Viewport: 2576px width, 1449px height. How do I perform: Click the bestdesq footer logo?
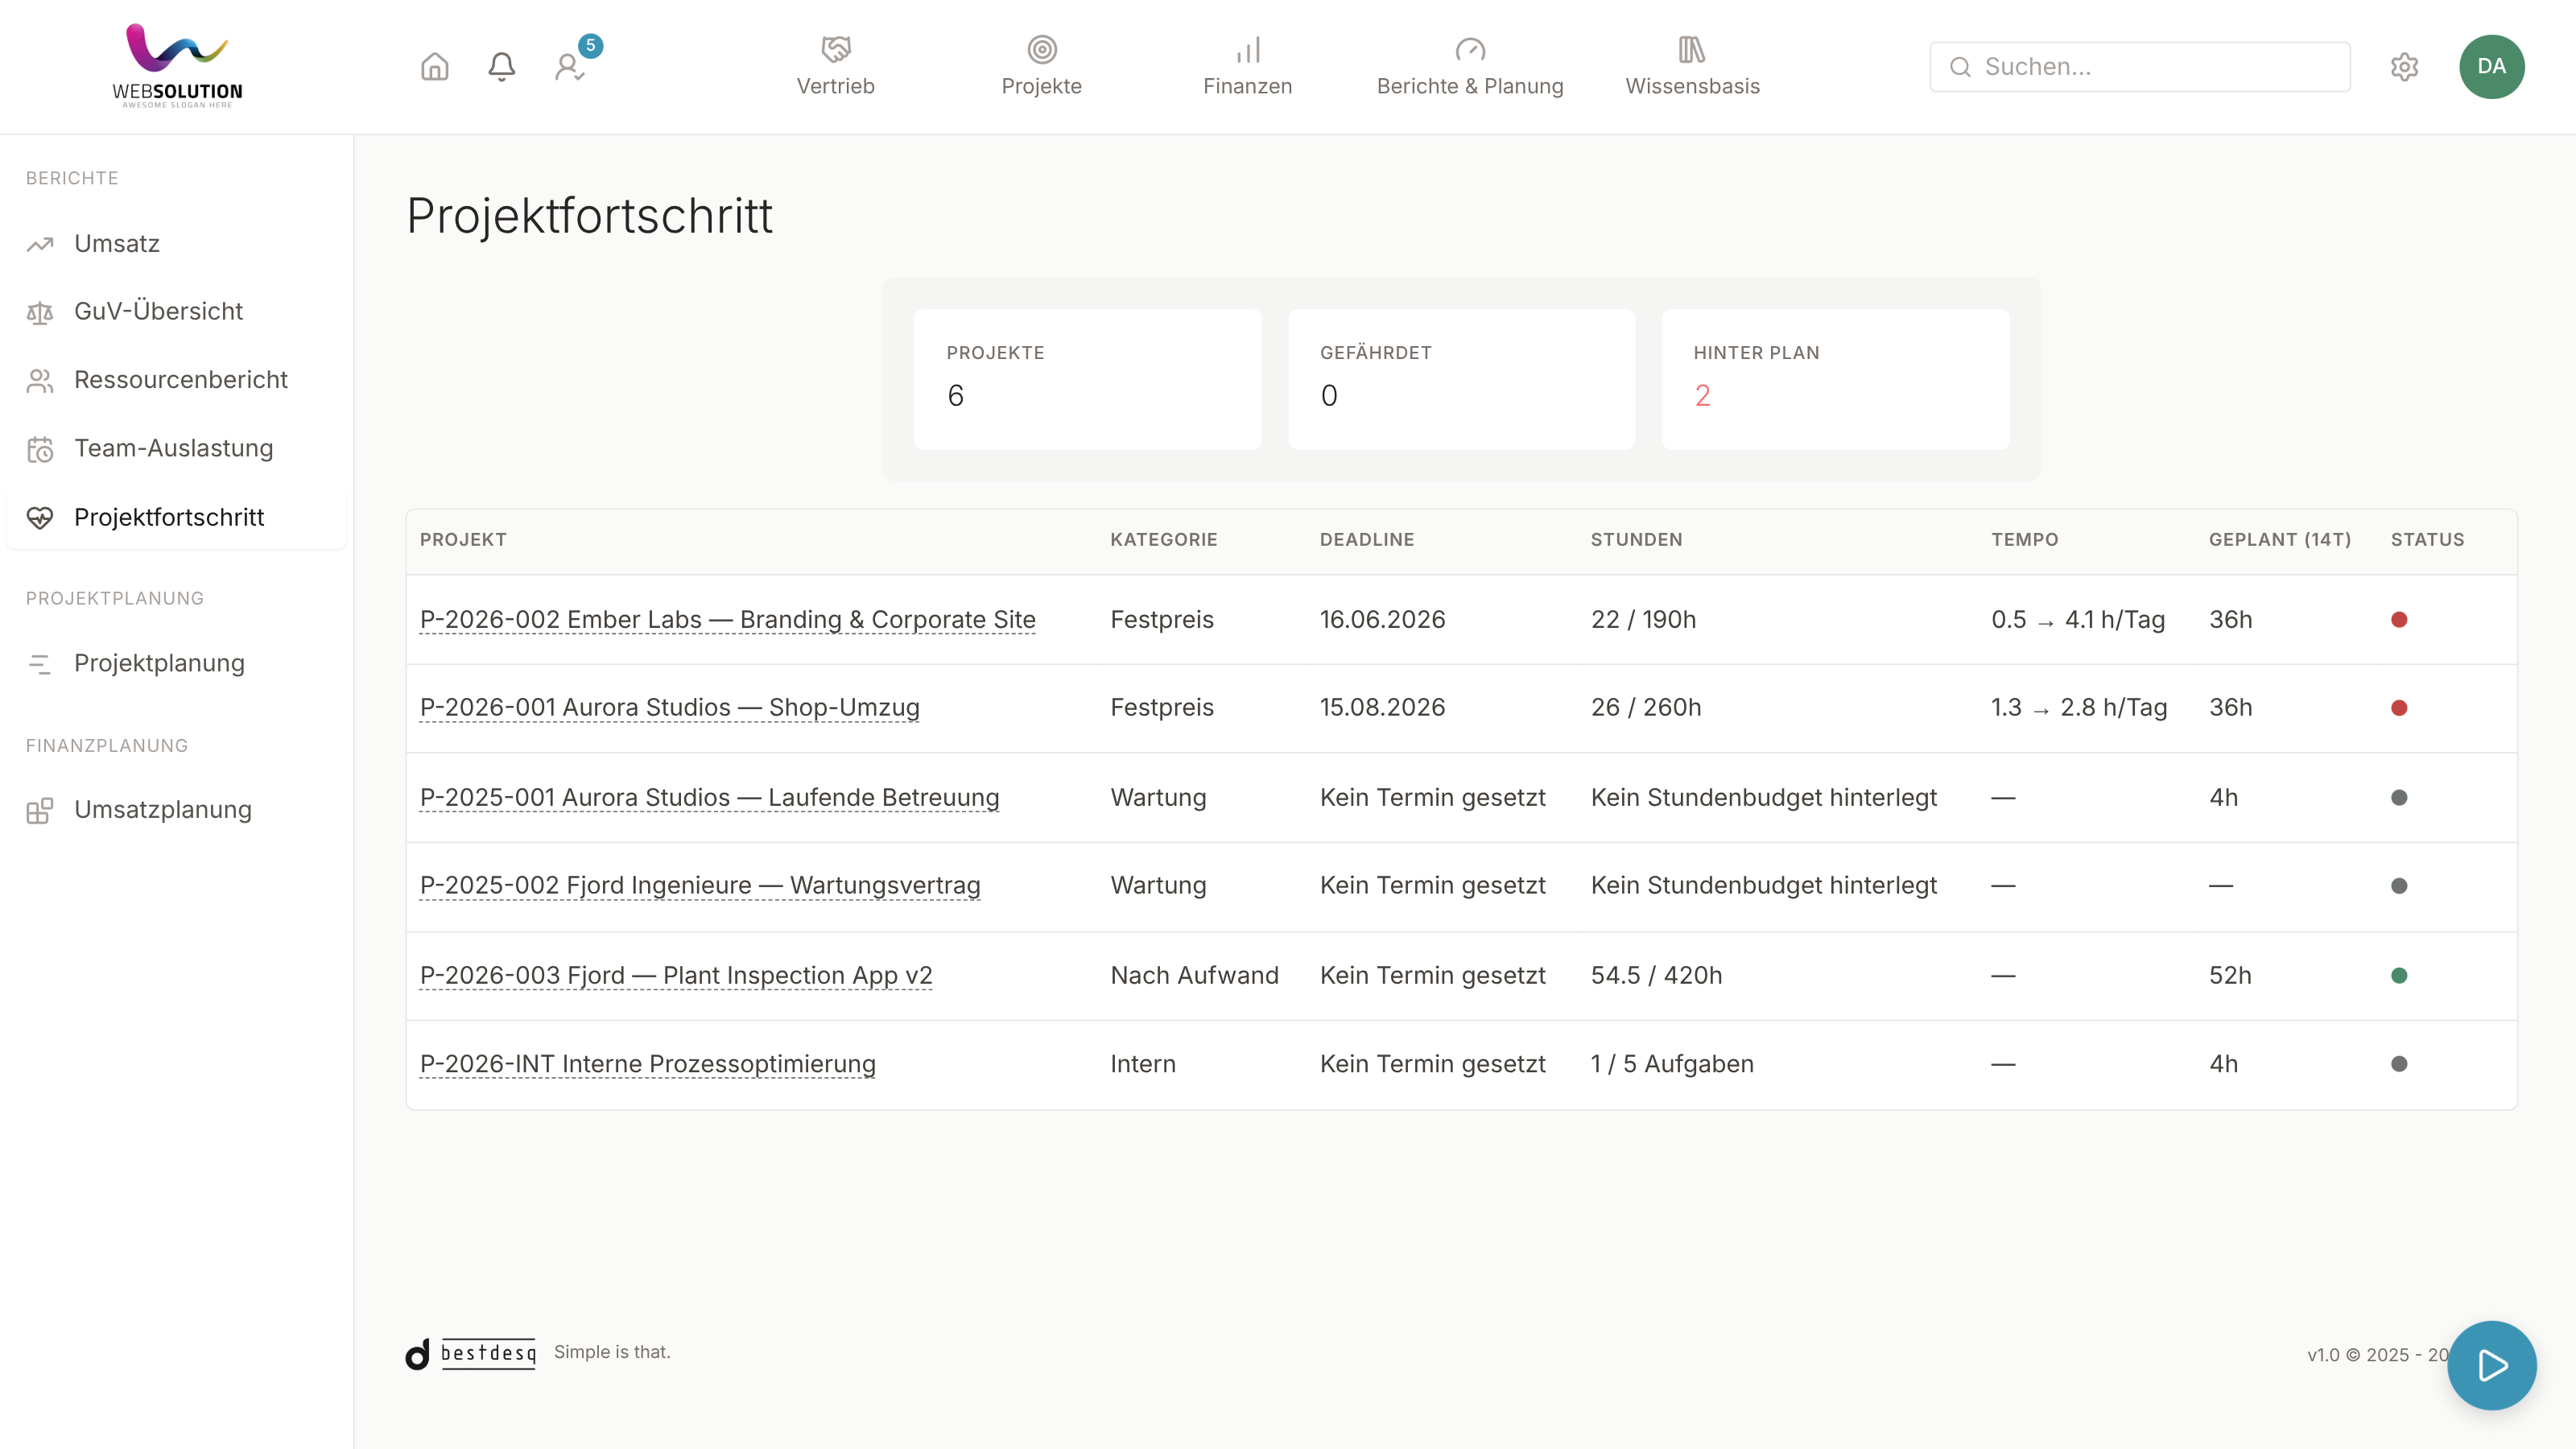471,1353
